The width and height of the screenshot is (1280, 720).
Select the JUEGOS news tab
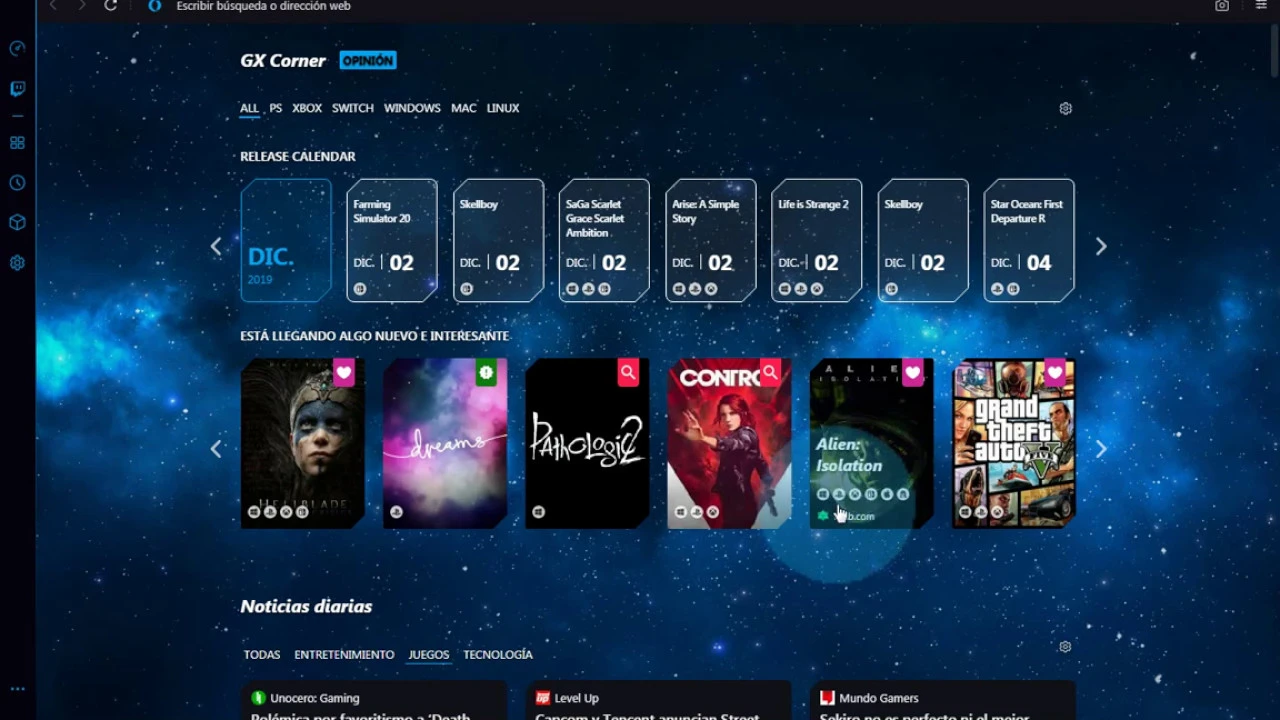[x=428, y=655]
